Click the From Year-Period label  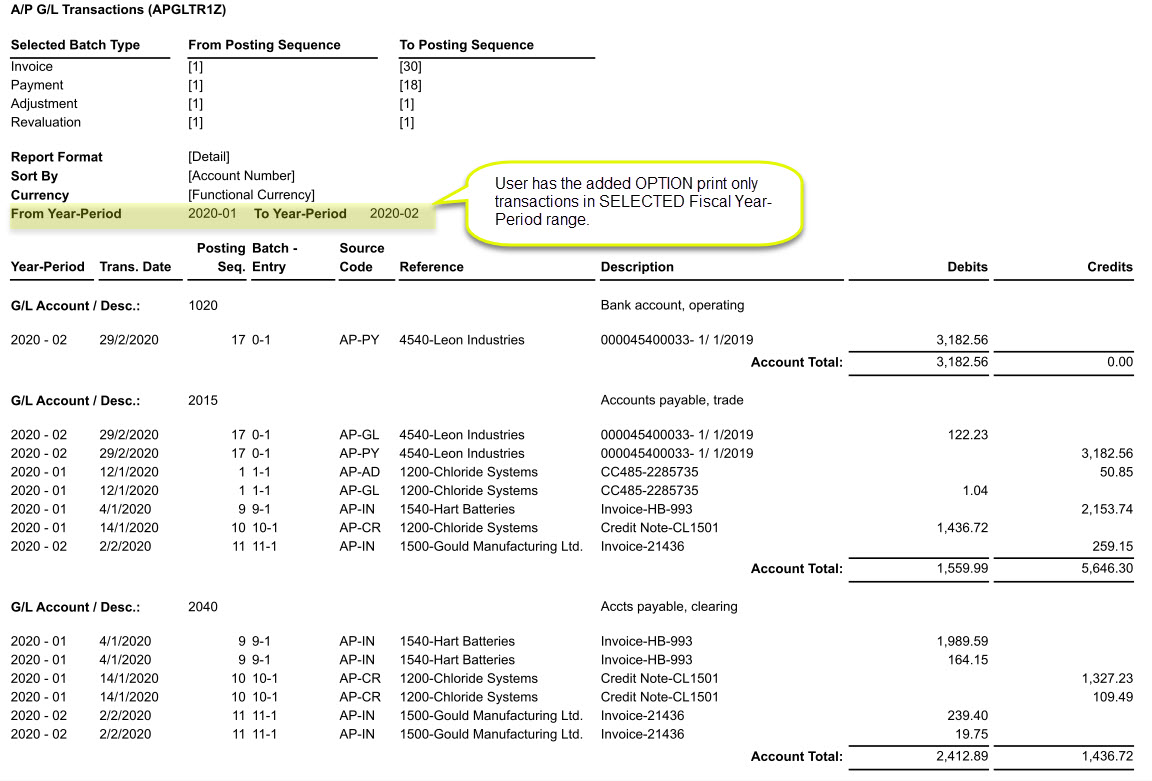tap(66, 214)
